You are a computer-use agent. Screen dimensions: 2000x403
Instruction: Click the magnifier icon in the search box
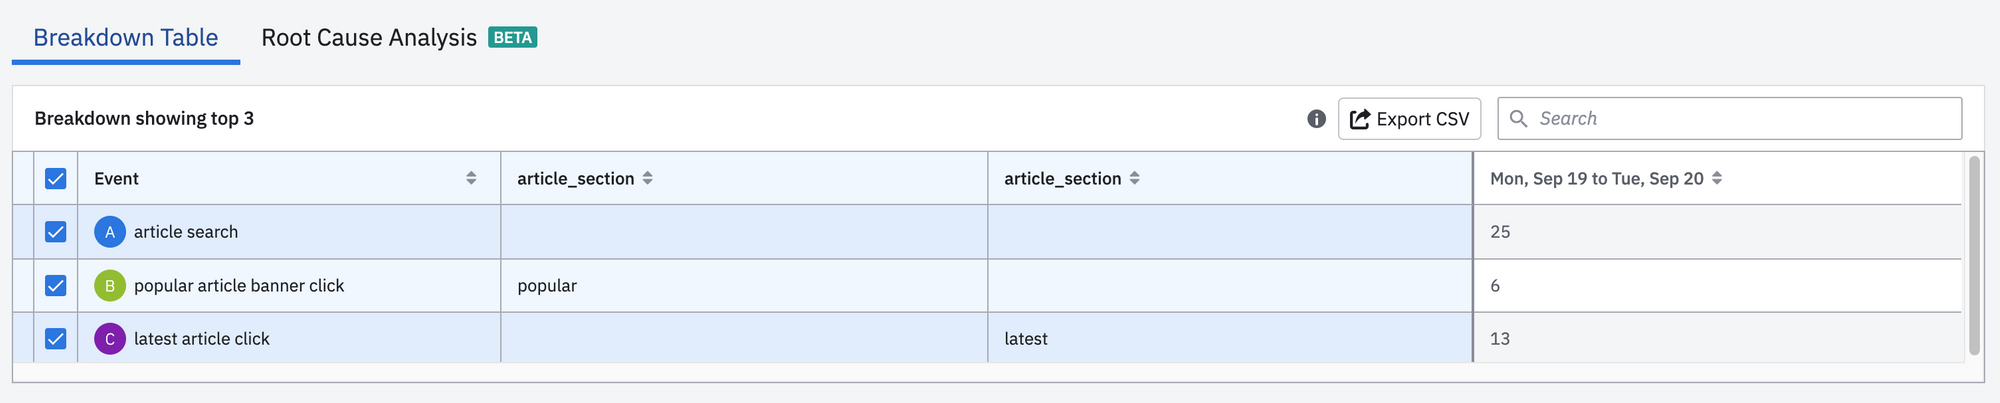1518,119
